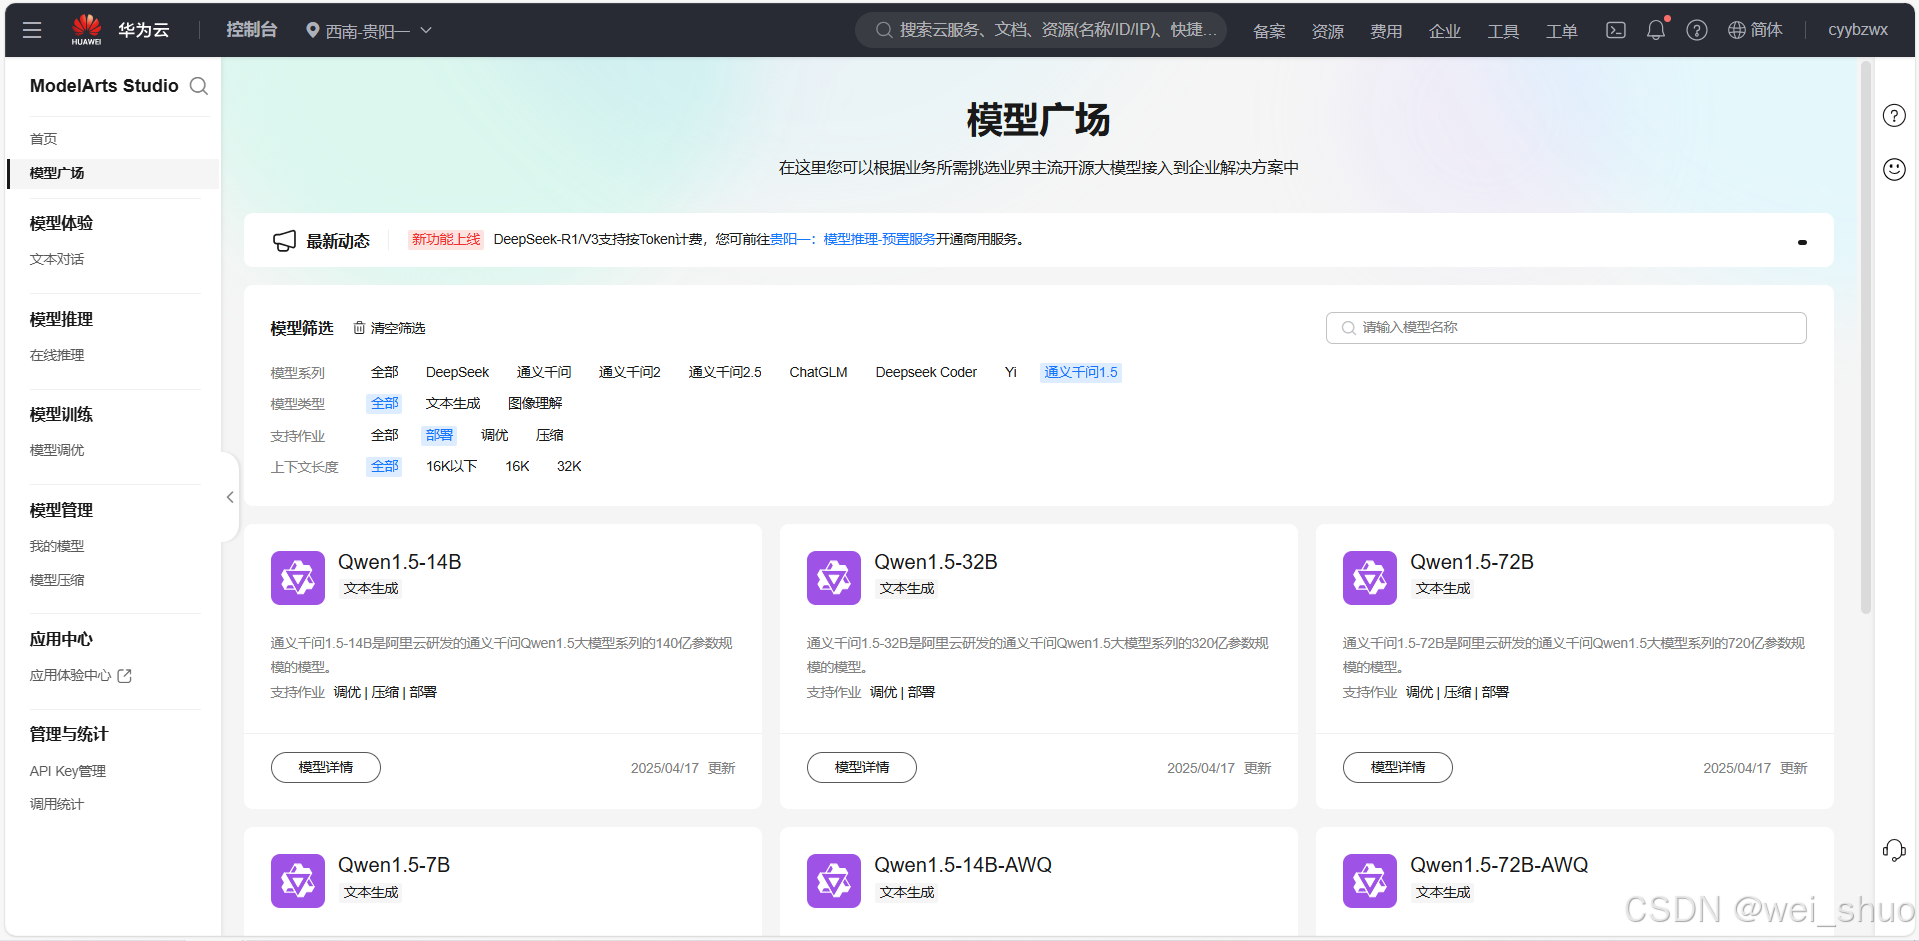The image size is (1919, 941).
Task: Open 资源 in the top navigation
Action: pos(1328,31)
